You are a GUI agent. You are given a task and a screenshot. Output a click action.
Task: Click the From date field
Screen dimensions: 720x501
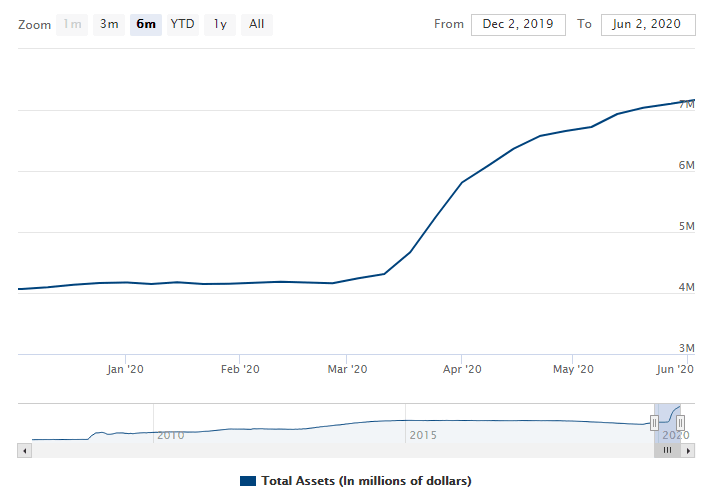point(518,24)
